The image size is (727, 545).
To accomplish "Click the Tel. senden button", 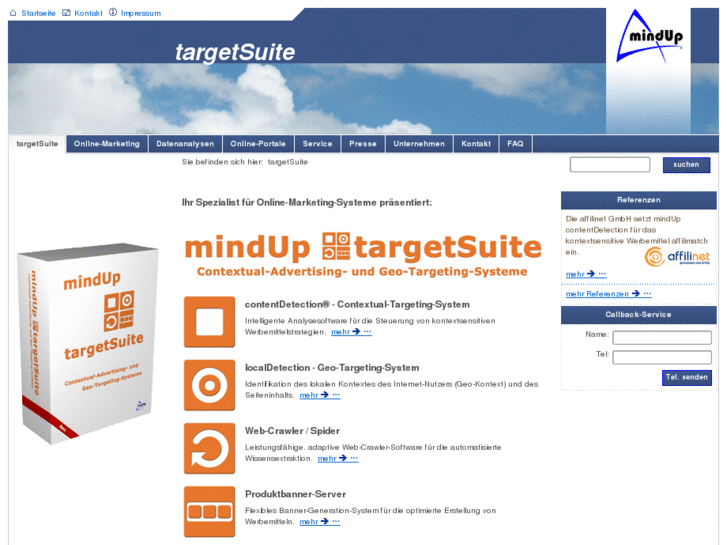I will [687, 378].
